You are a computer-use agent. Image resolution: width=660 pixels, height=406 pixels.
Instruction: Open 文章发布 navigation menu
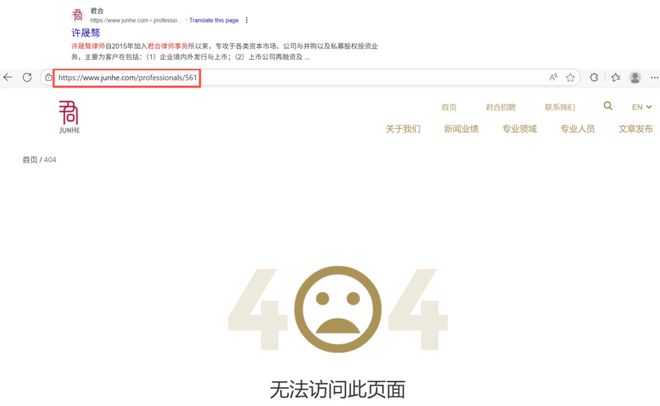coord(636,129)
